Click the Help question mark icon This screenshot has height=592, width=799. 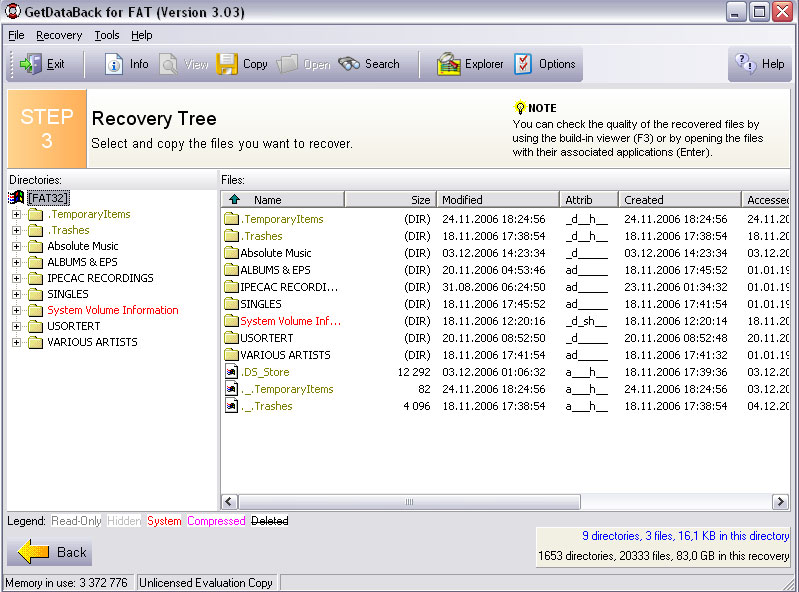pos(745,64)
